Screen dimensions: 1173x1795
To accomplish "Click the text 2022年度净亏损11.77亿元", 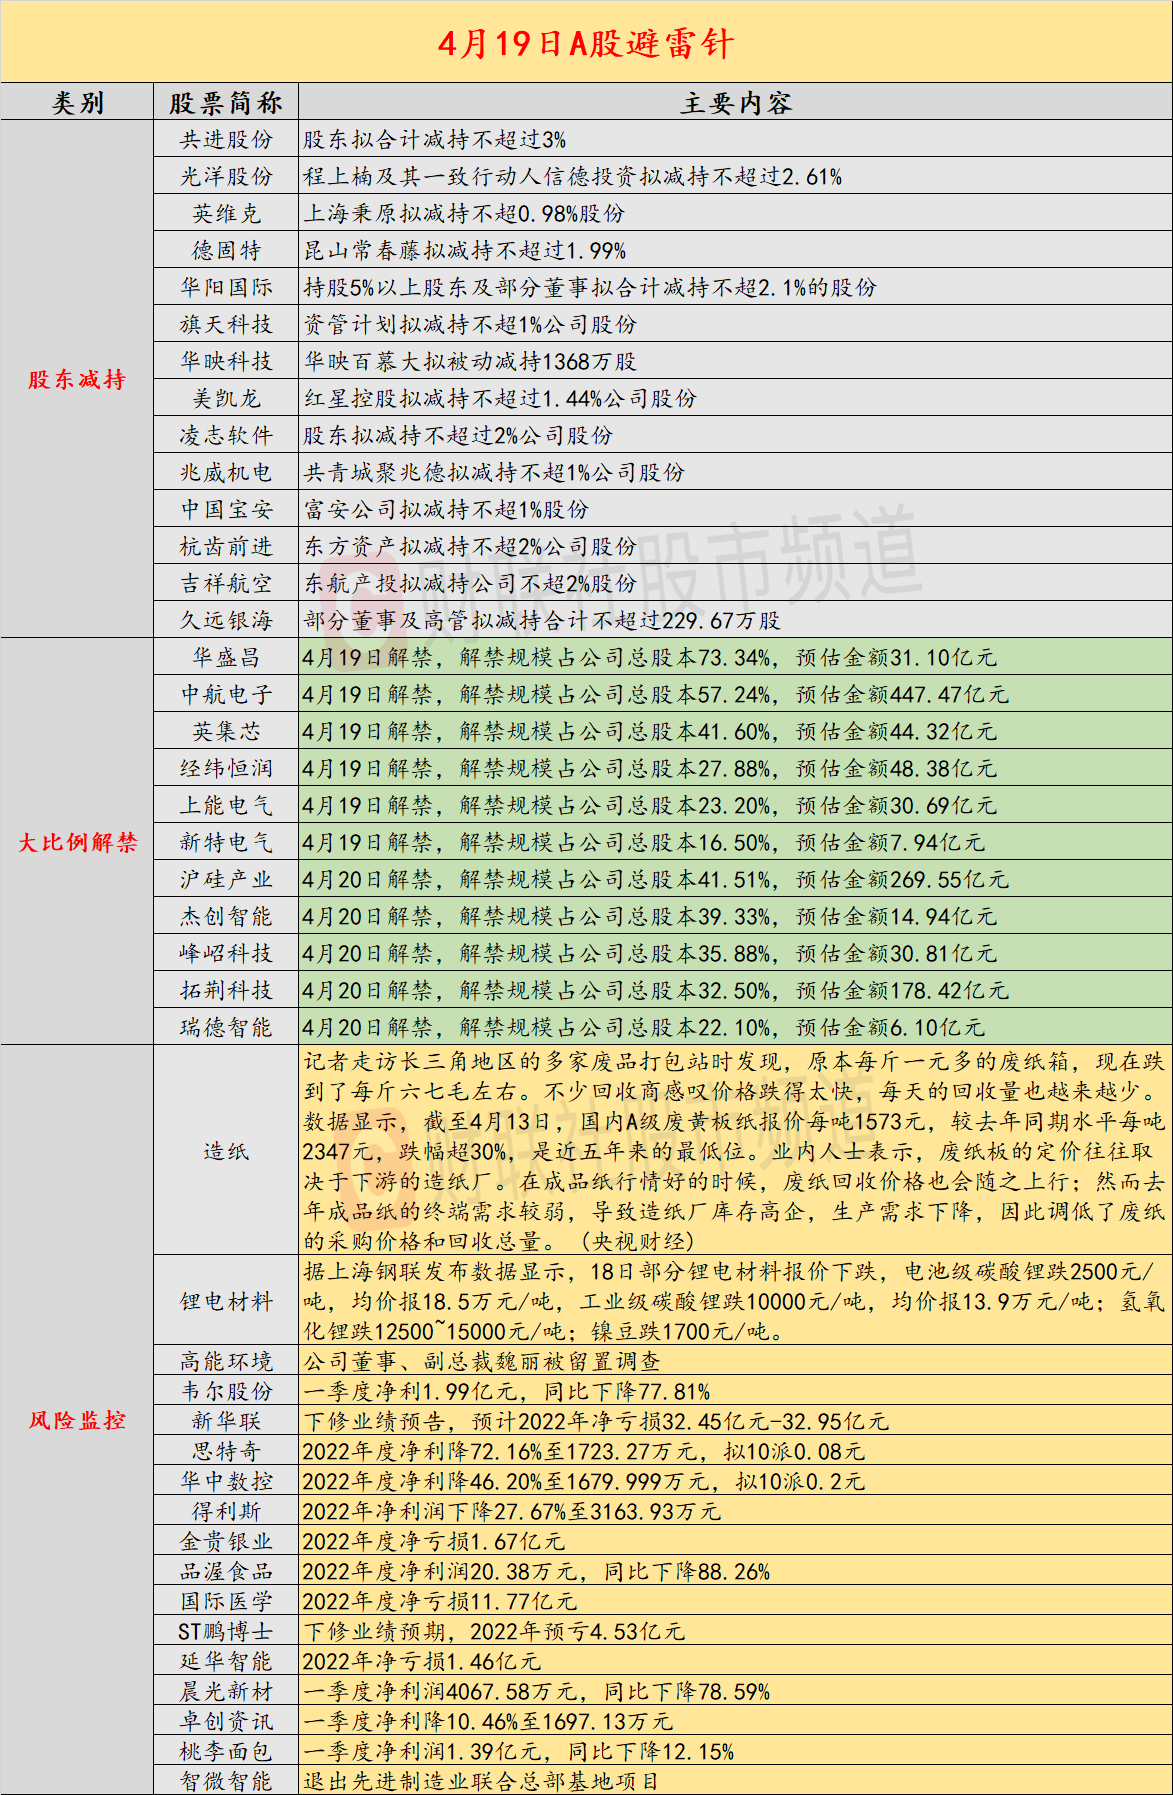I will [x=439, y=1601].
